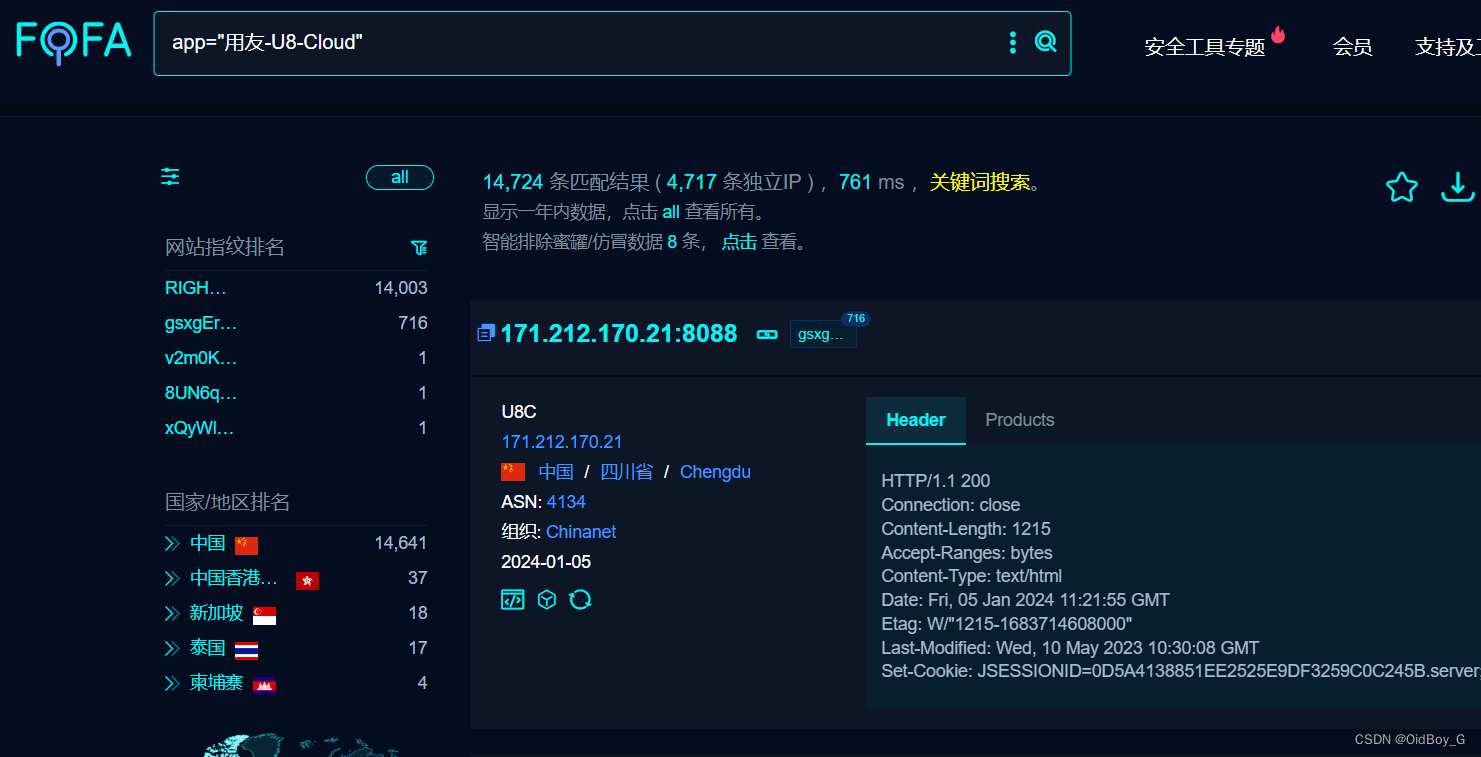Click the IP link 171.212.170.21

pyautogui.click(x=562, y=442)
